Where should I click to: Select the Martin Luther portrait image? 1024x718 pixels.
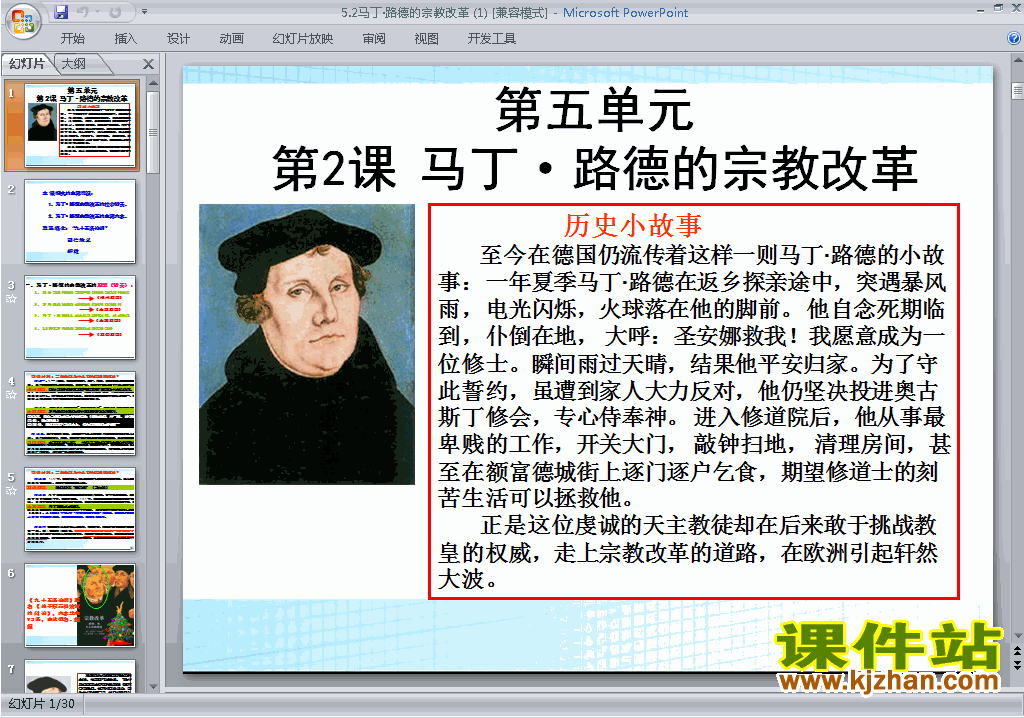pos(307,344)
